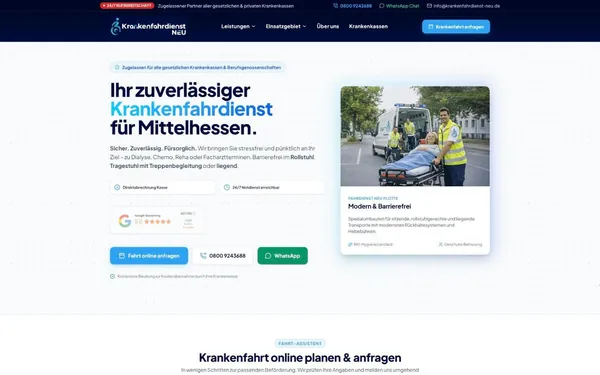Screen dimensions: 600x375
Task: Click the WhatsApp icon in the green button
Action: pos(268,256)
